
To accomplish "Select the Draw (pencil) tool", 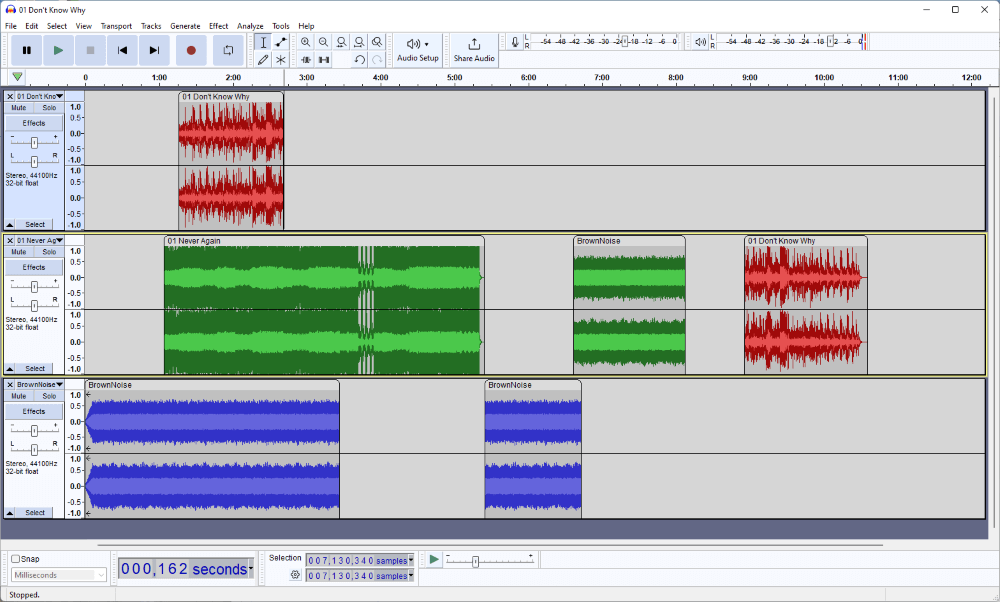I will (263, 59).
